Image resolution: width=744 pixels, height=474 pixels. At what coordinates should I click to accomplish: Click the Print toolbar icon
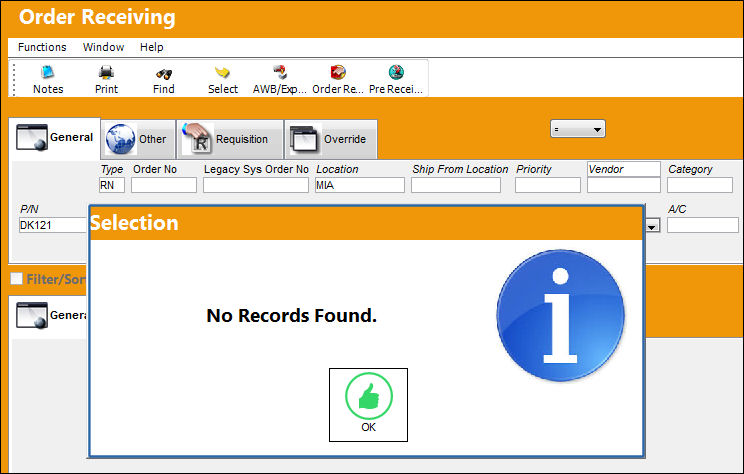tap(106, 79)
